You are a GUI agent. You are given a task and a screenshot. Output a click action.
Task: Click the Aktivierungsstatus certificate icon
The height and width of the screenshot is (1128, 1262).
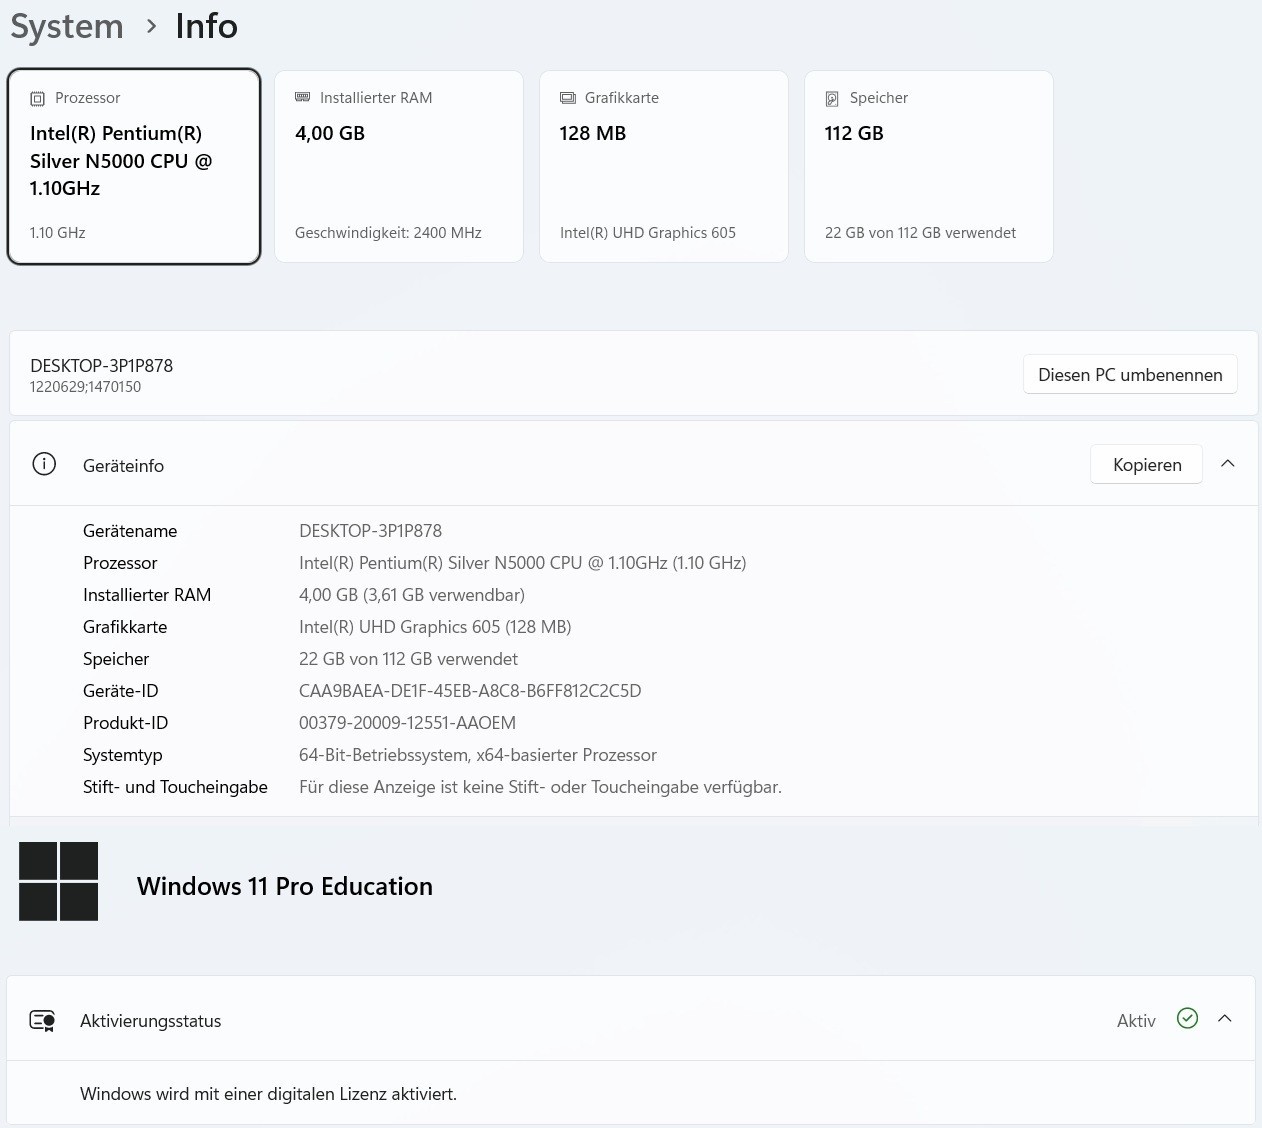click(x=42, y=1020)
